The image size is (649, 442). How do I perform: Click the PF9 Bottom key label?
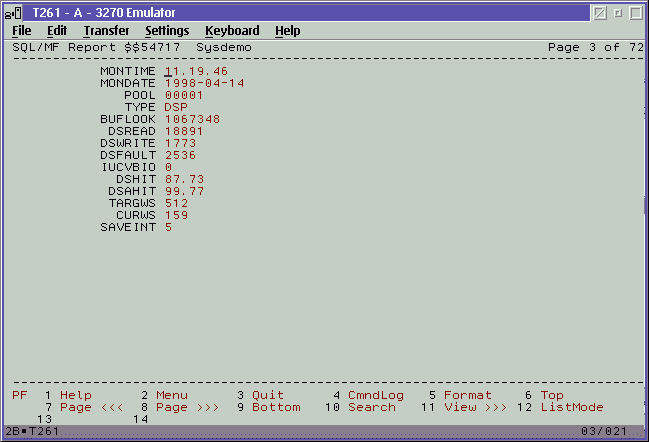click(276, 407)
